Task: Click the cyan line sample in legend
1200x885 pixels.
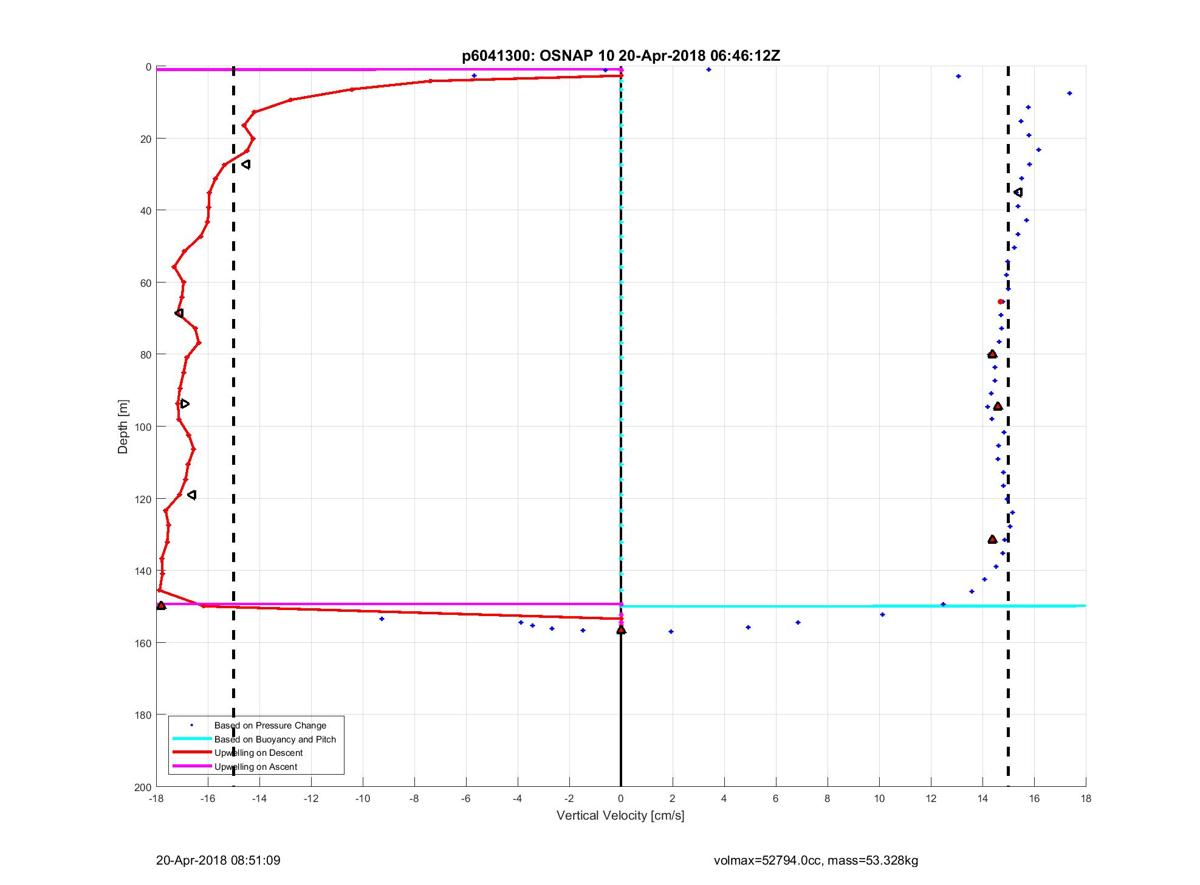Action: (191, 739)
